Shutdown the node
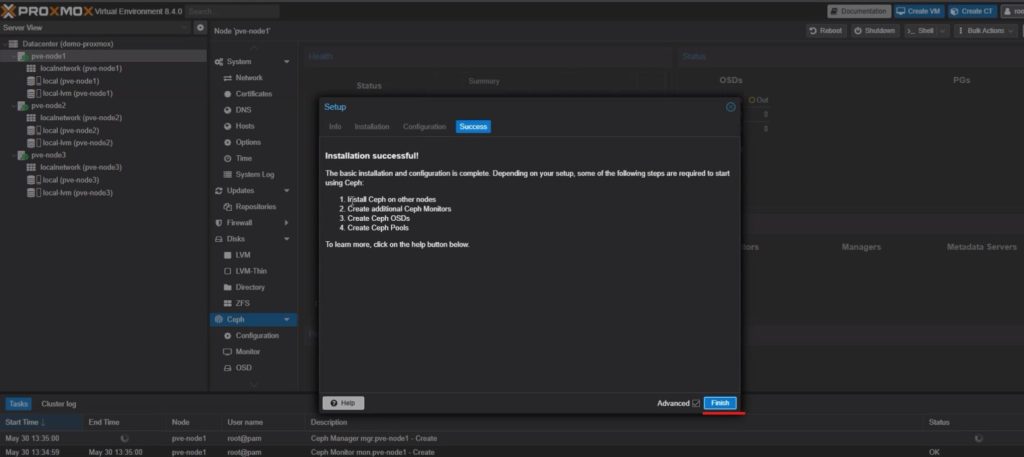1024x457 pixels. coord(874,31)
